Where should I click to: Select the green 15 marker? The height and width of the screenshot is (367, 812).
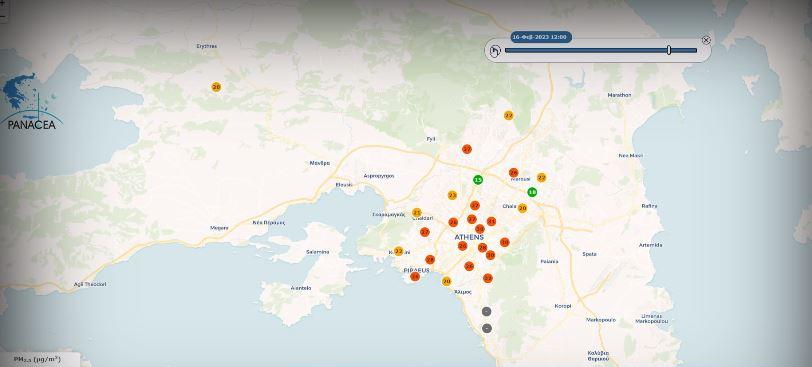click(x=478, y=180)
